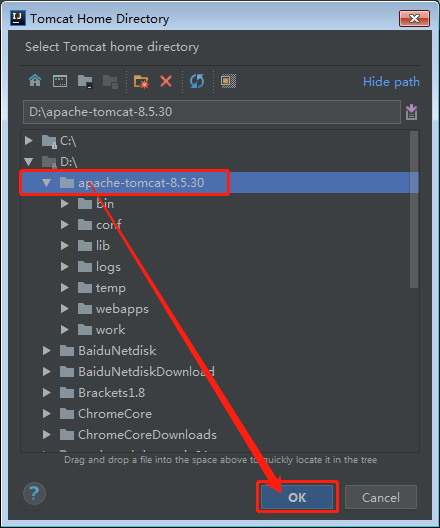Confirm selection with the OK button
Image resolution: width=440 pixels, height=528 pixels.
297,497
